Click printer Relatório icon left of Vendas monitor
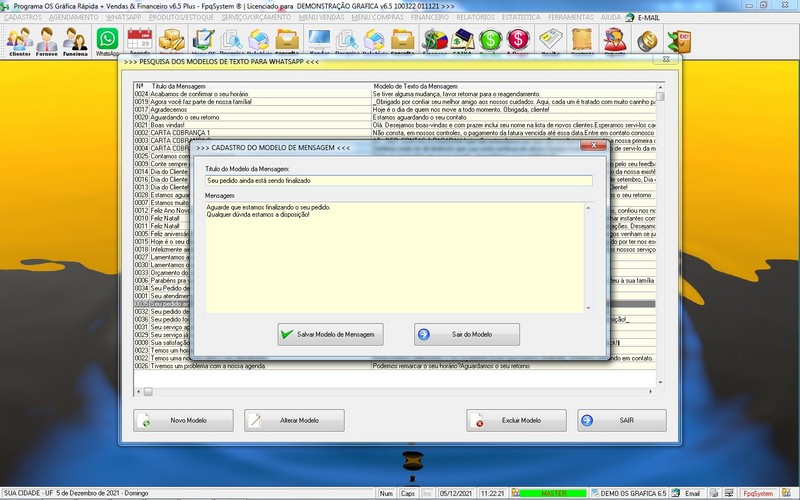800x500 pixels. pos(259,41)
